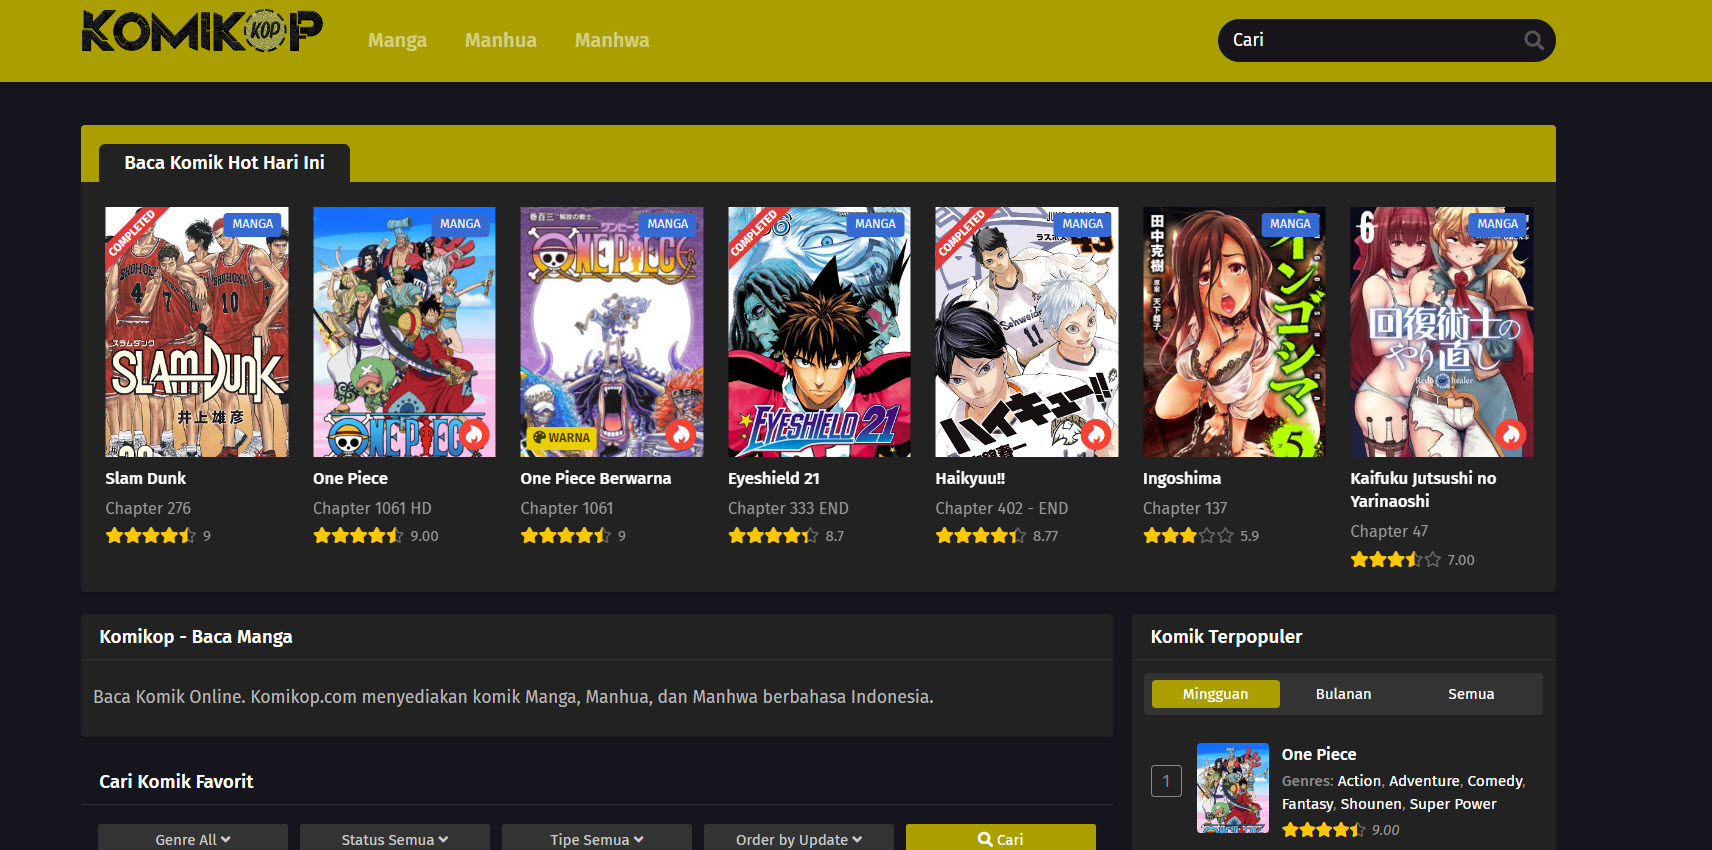The height and width of the screenshot is (850, 1712).
Task: Open the Tipe Semua dropdown
Action: (x=597, y=837)
